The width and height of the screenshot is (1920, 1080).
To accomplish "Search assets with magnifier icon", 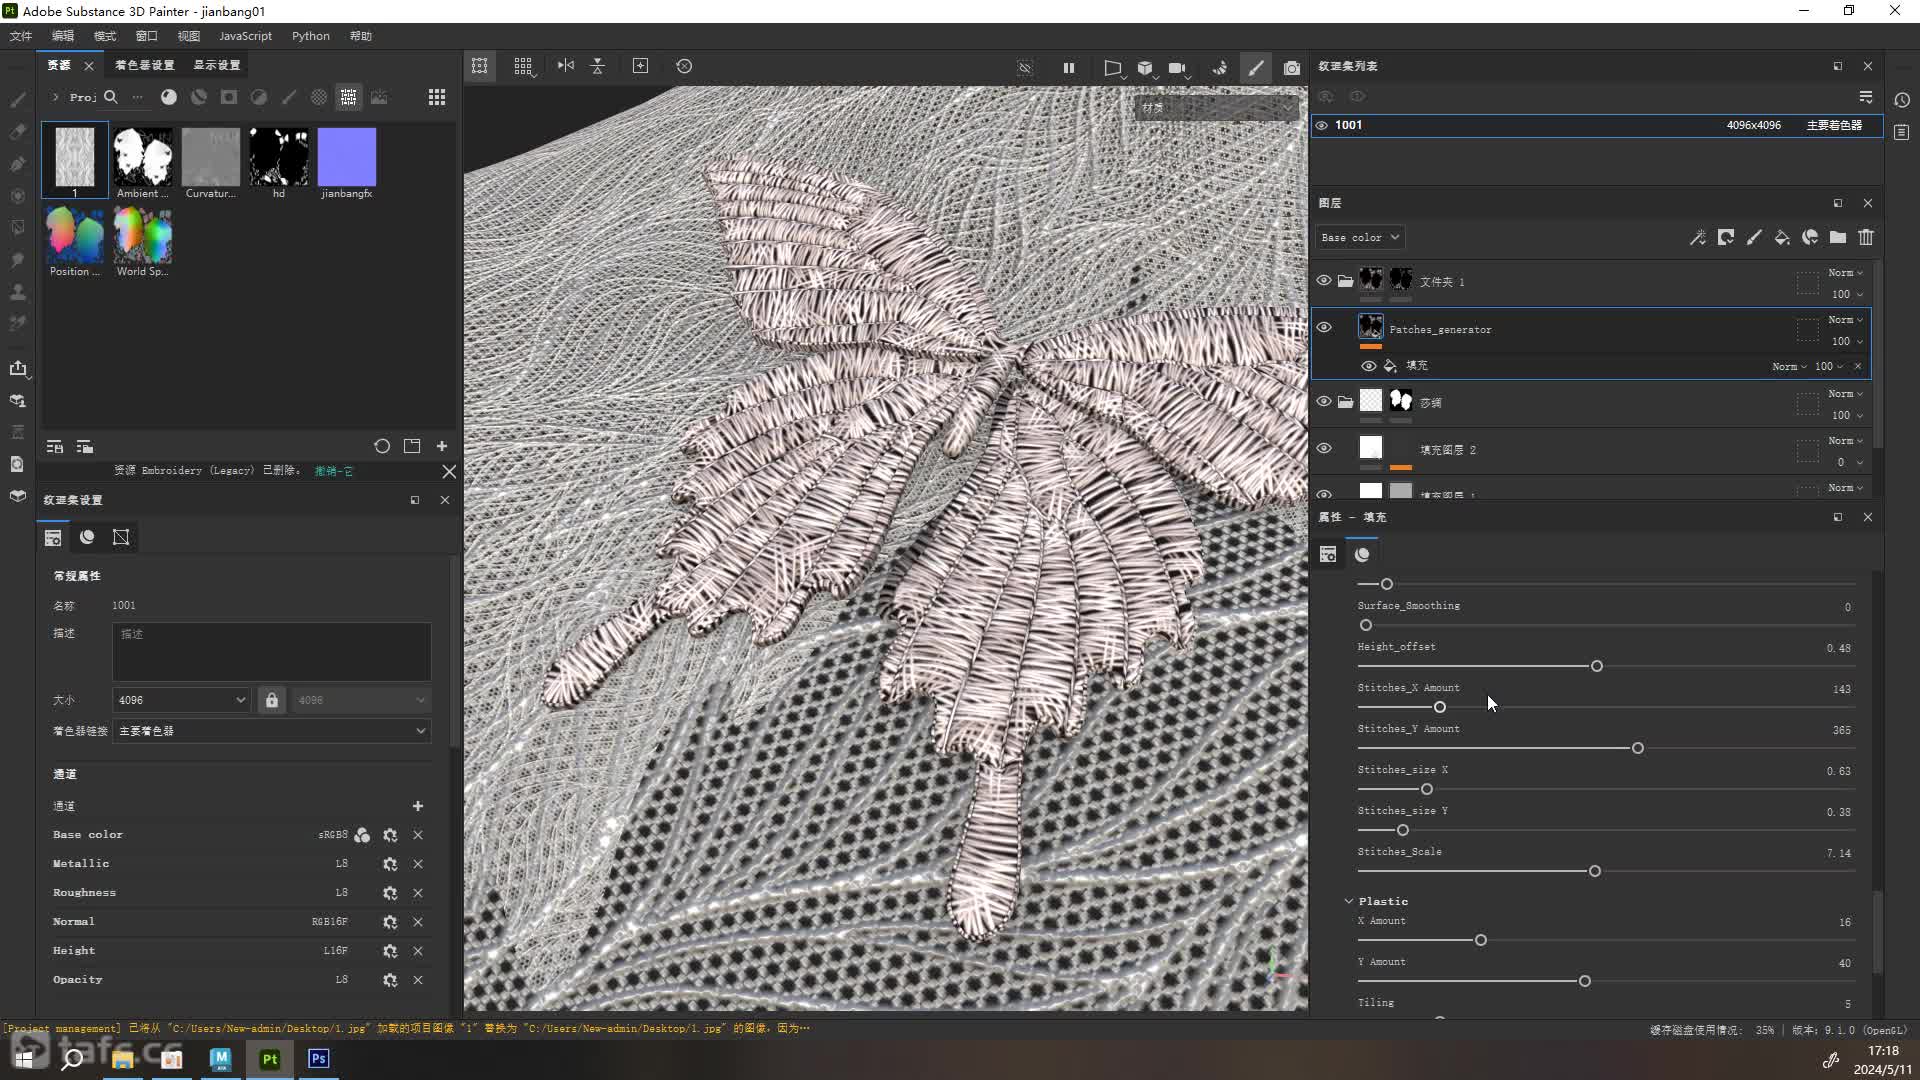I will 111,97.
